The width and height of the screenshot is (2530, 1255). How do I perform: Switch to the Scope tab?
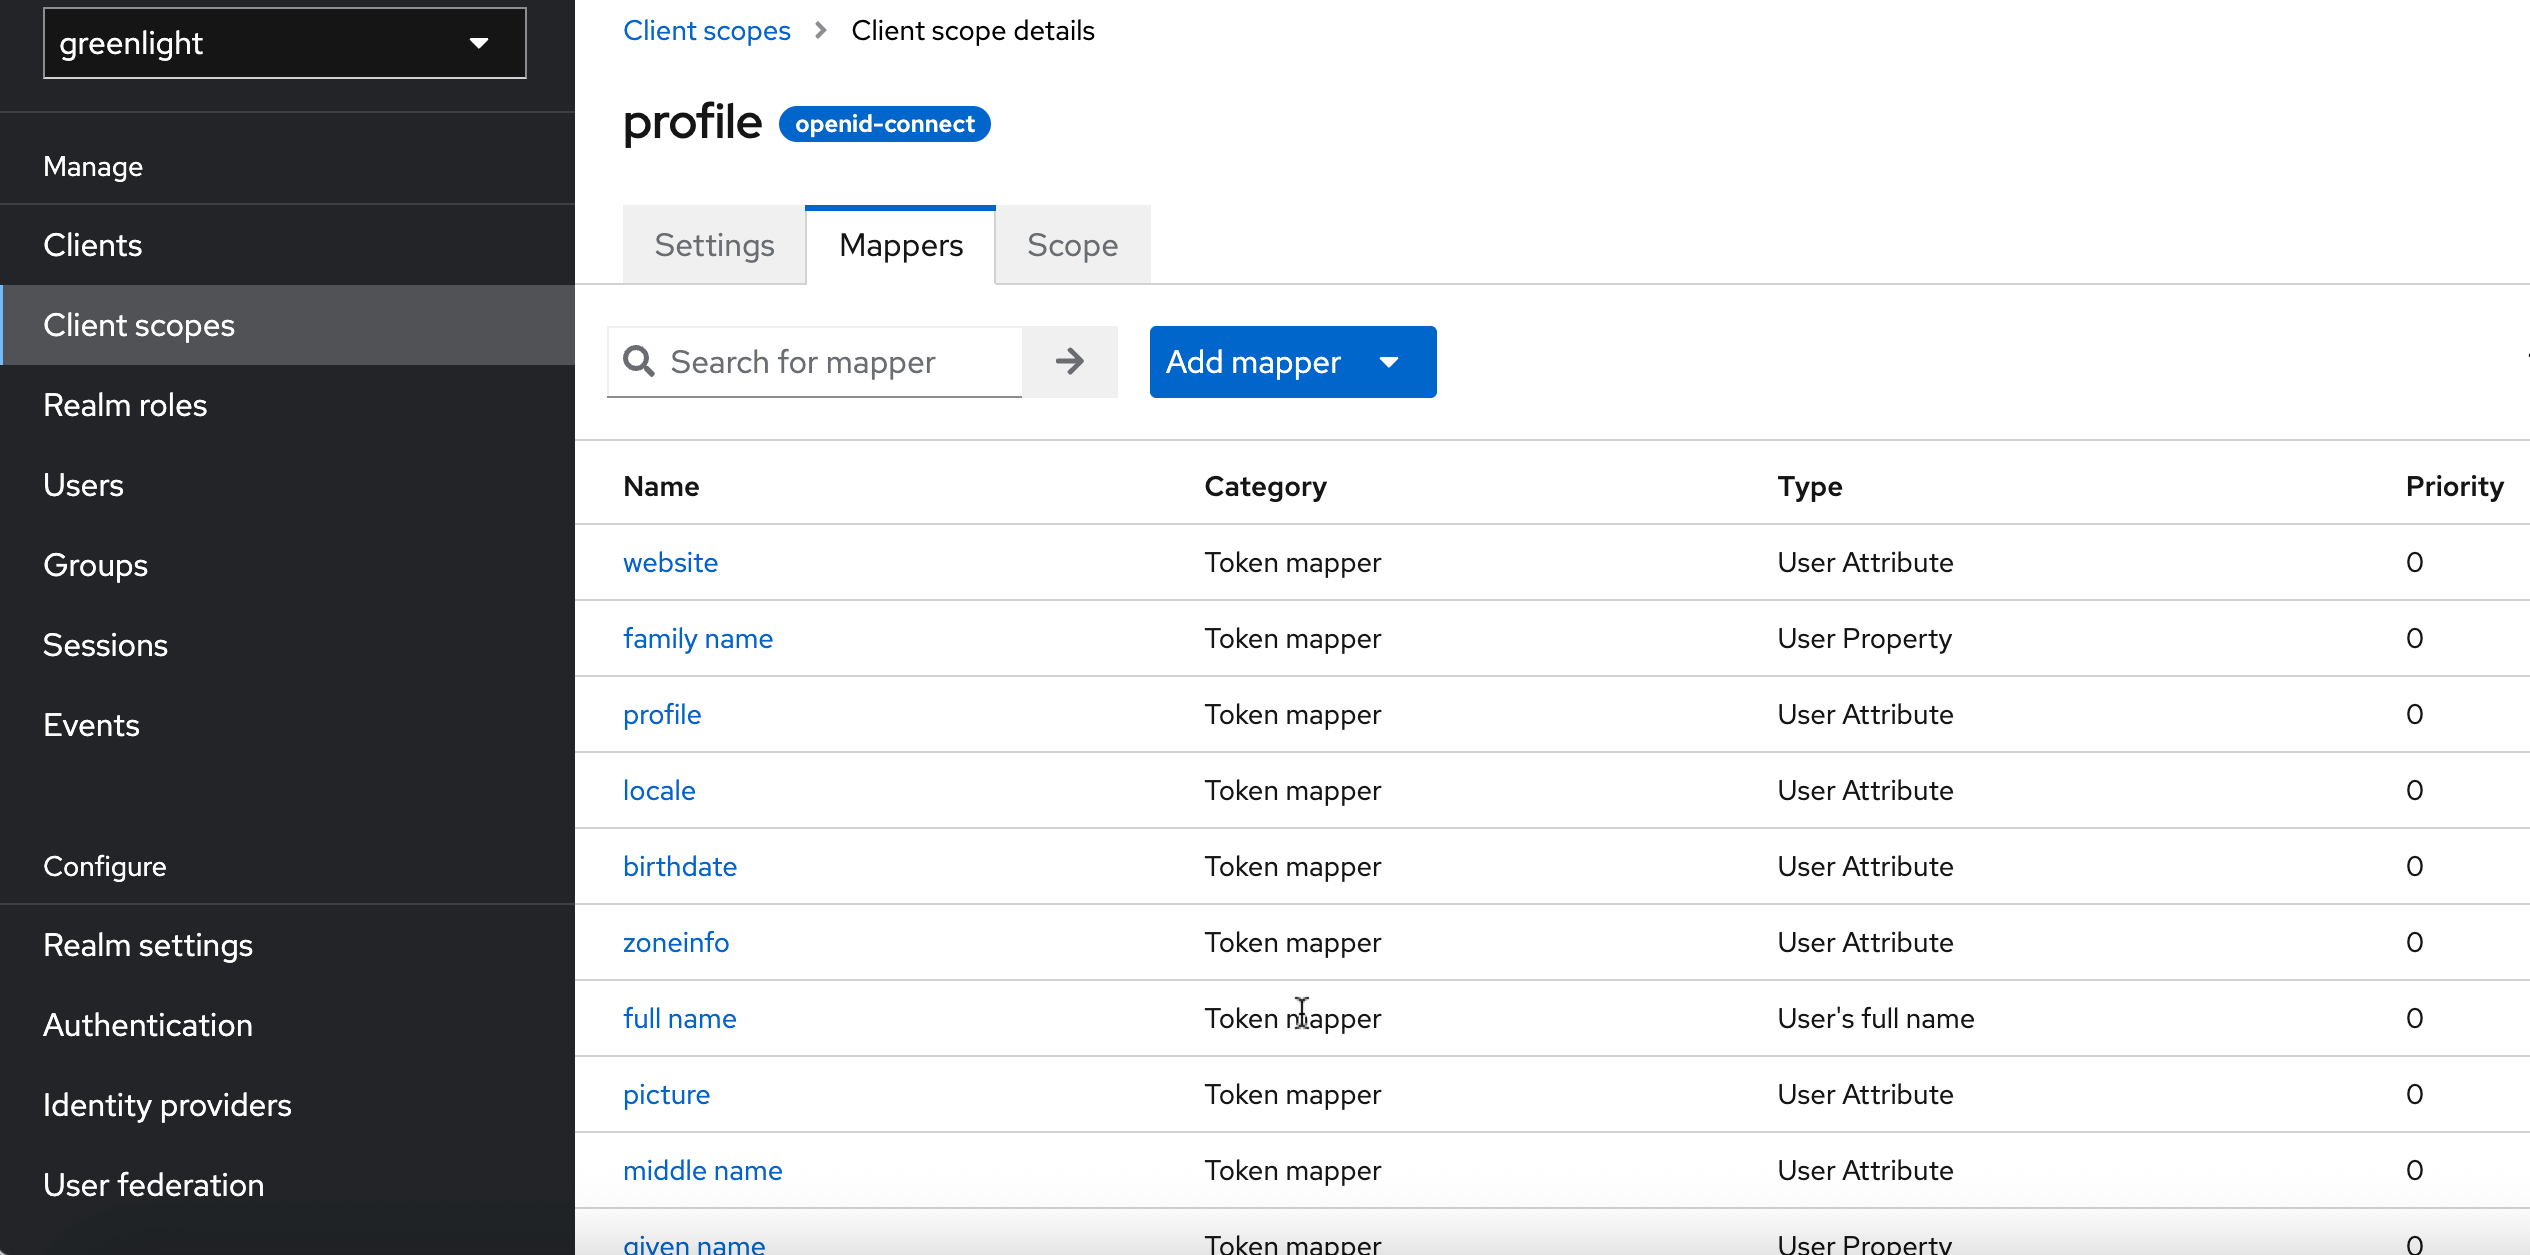[x=1072, y=245]
